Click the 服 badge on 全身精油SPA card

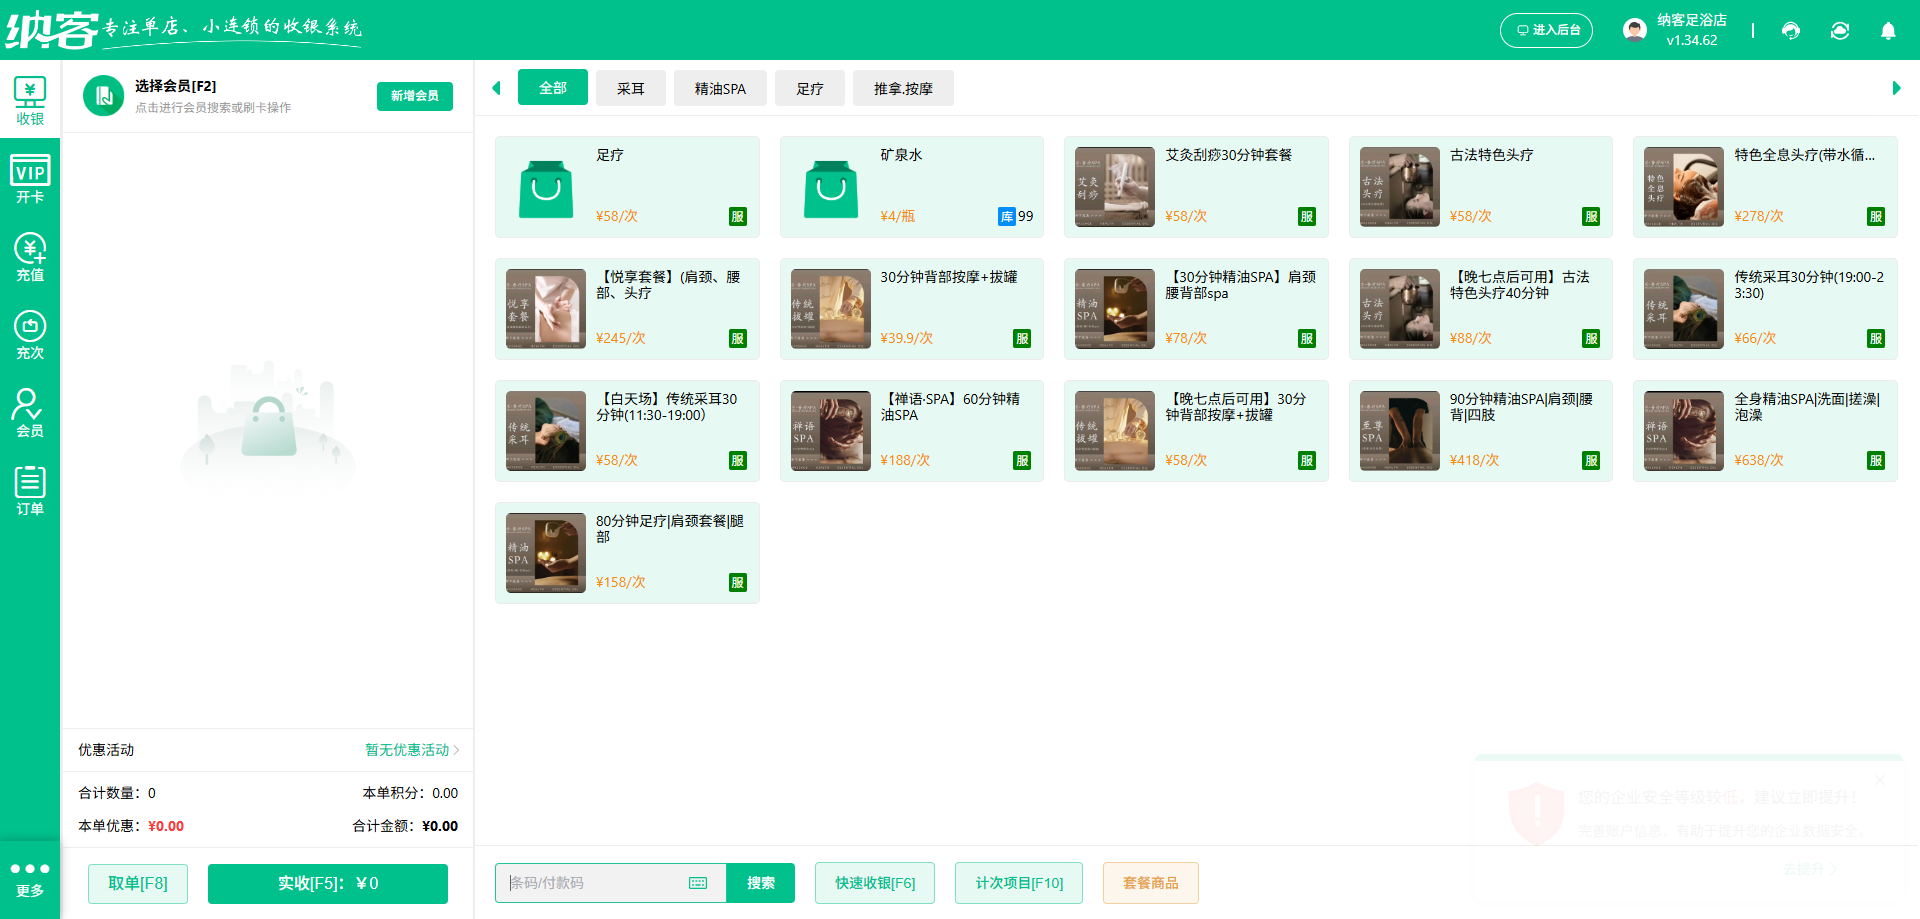[x=1876, y=460]
